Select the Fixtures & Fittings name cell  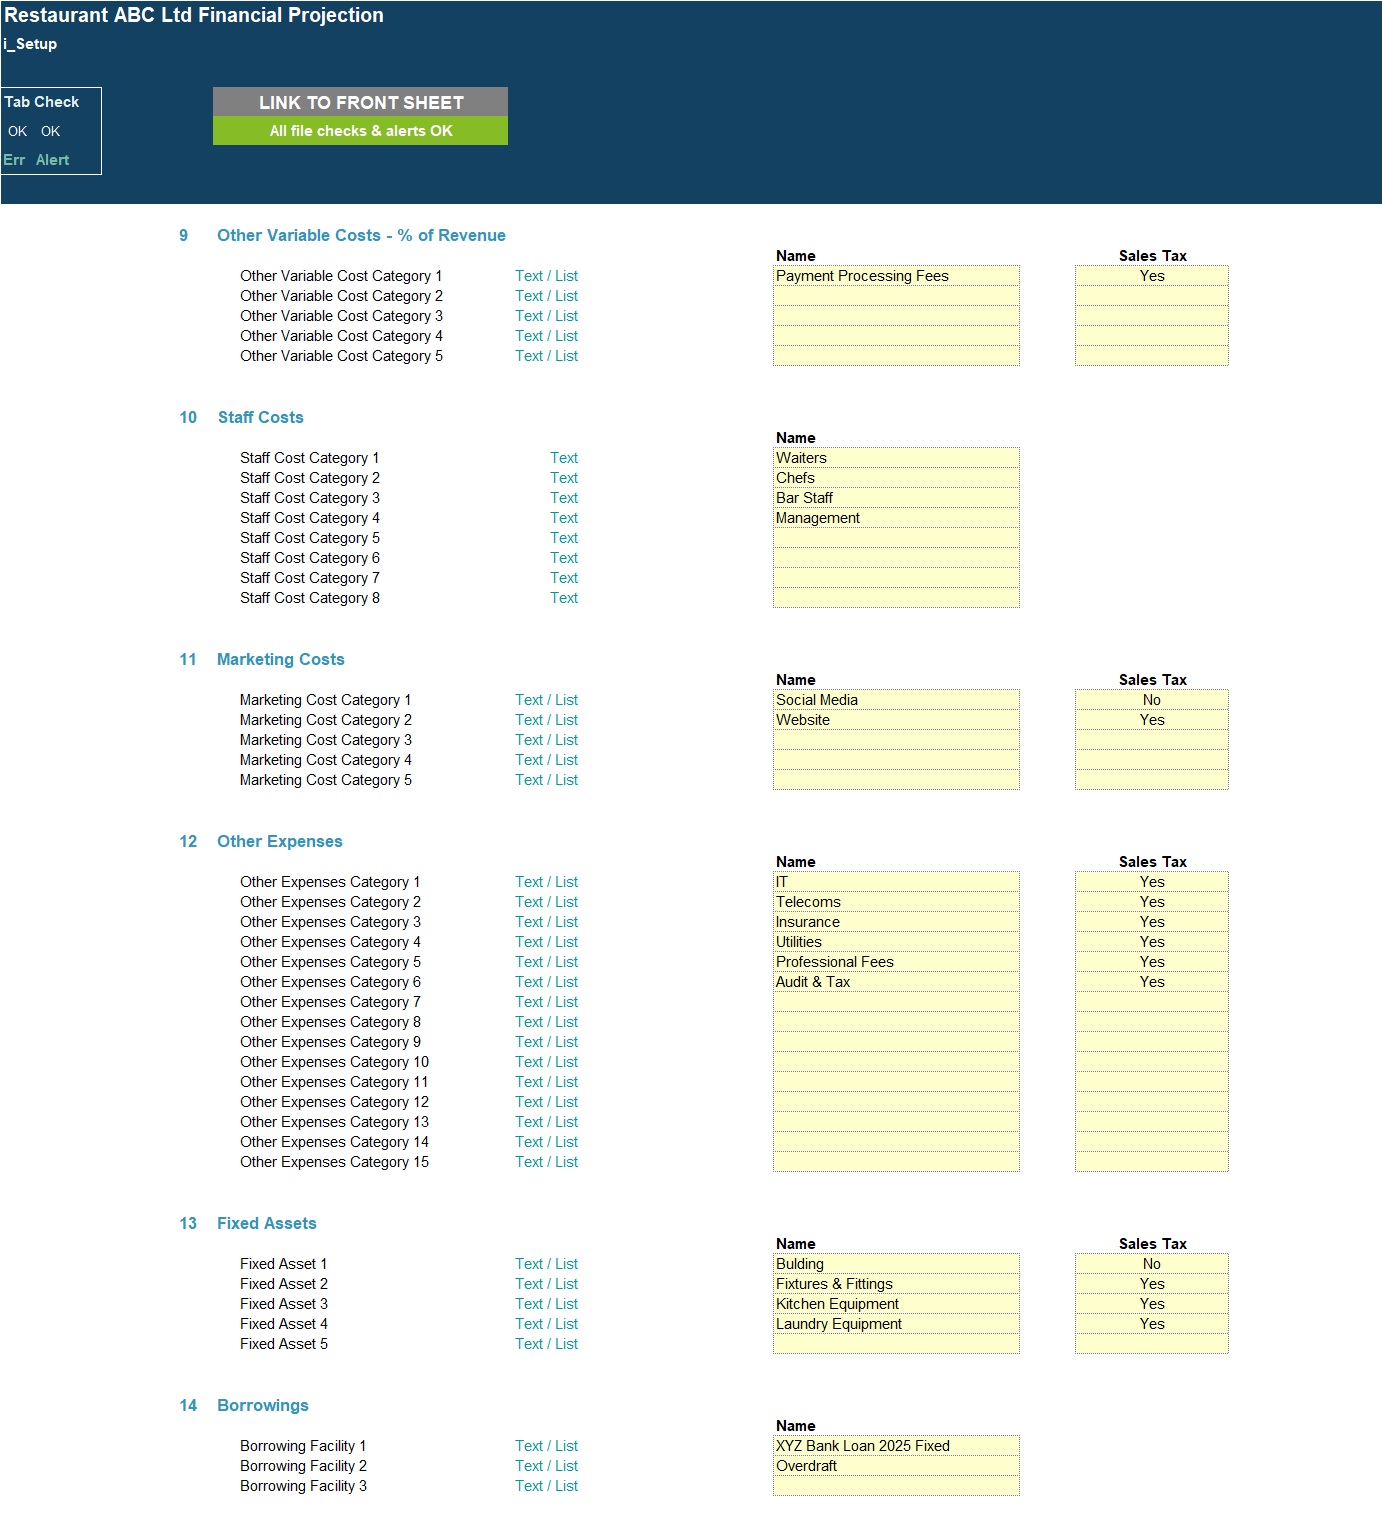(x=896, y=1284)
